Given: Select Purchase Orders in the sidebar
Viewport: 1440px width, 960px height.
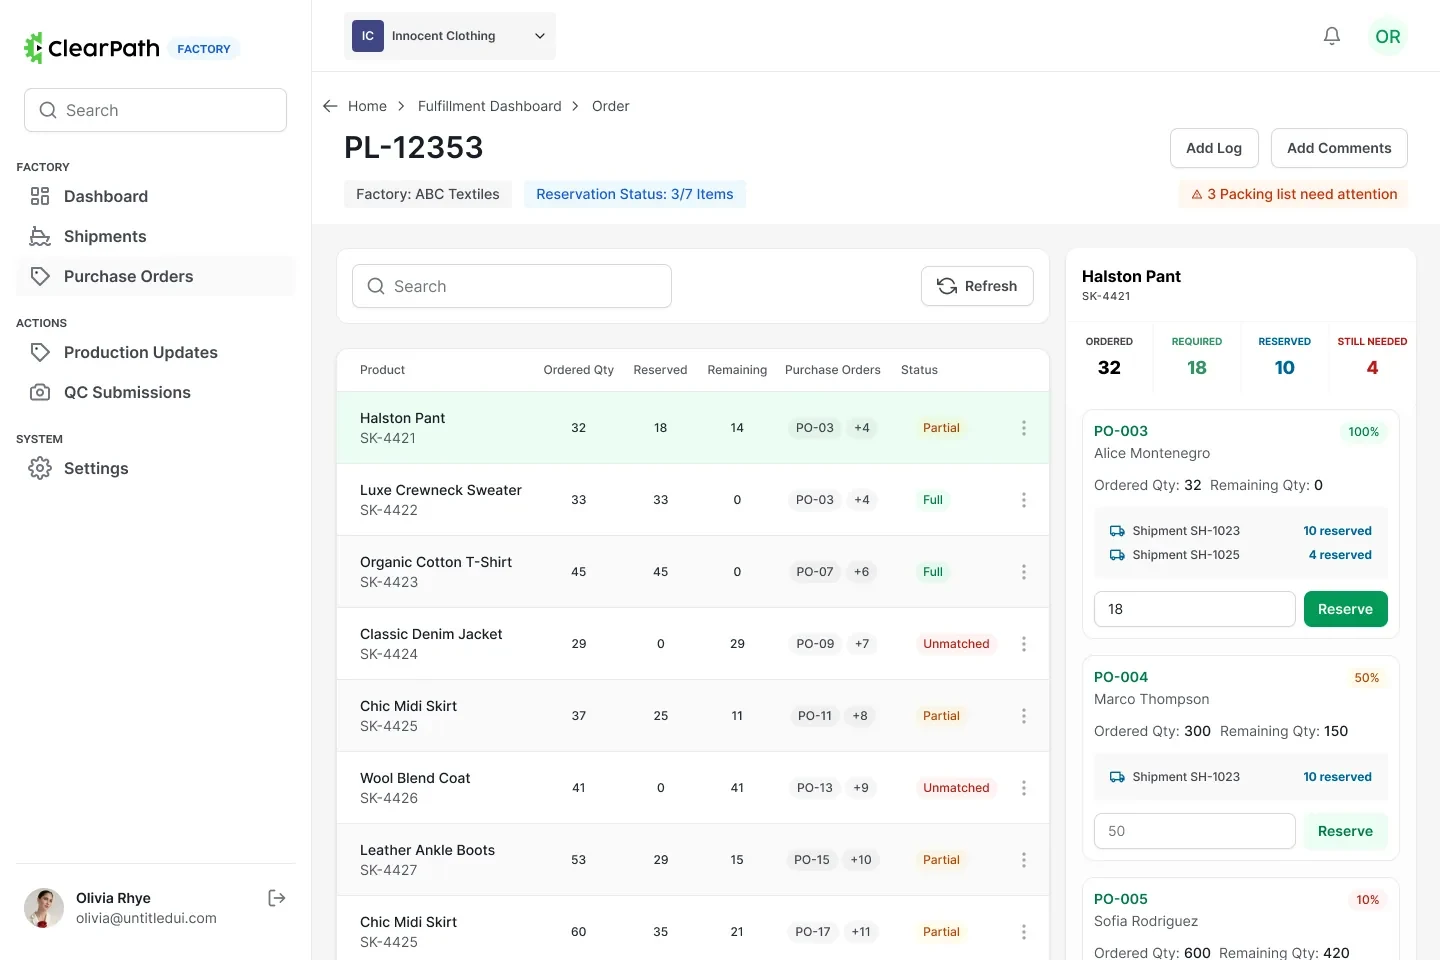Looking at the screenshot, I should (x=155, y=276).
